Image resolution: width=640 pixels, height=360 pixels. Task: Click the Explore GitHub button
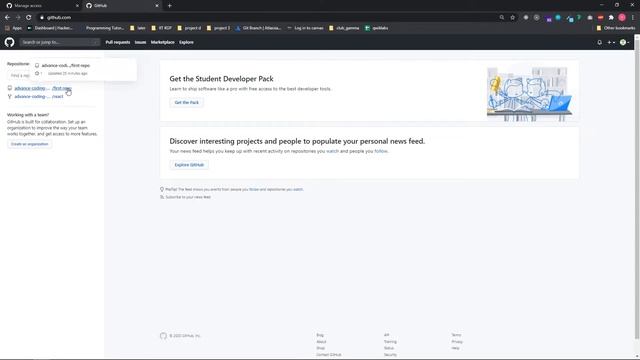(x=189, y=165)
